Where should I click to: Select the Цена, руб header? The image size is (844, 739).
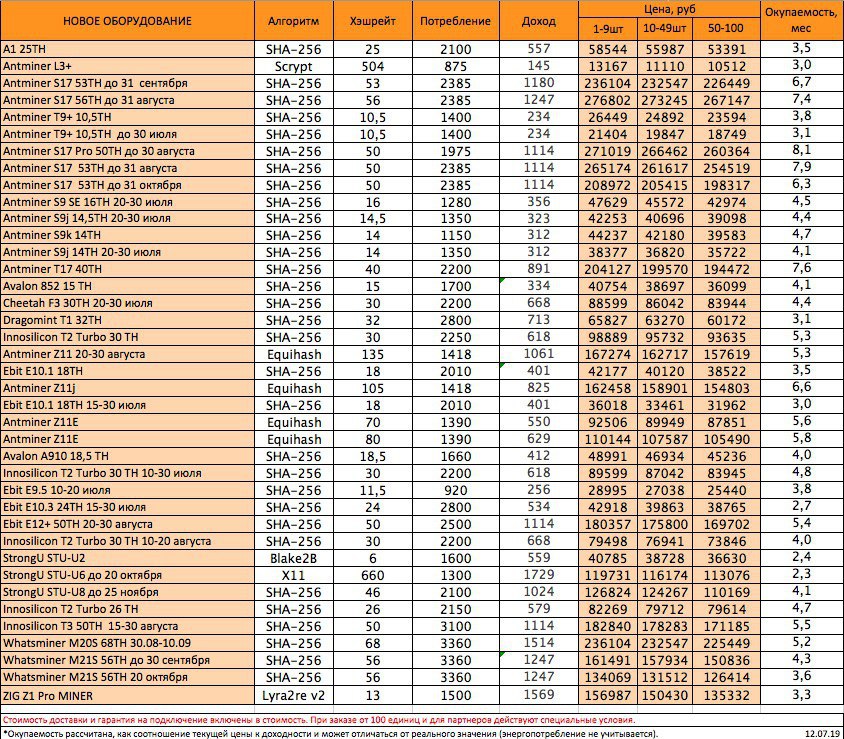tap(669, 9)
